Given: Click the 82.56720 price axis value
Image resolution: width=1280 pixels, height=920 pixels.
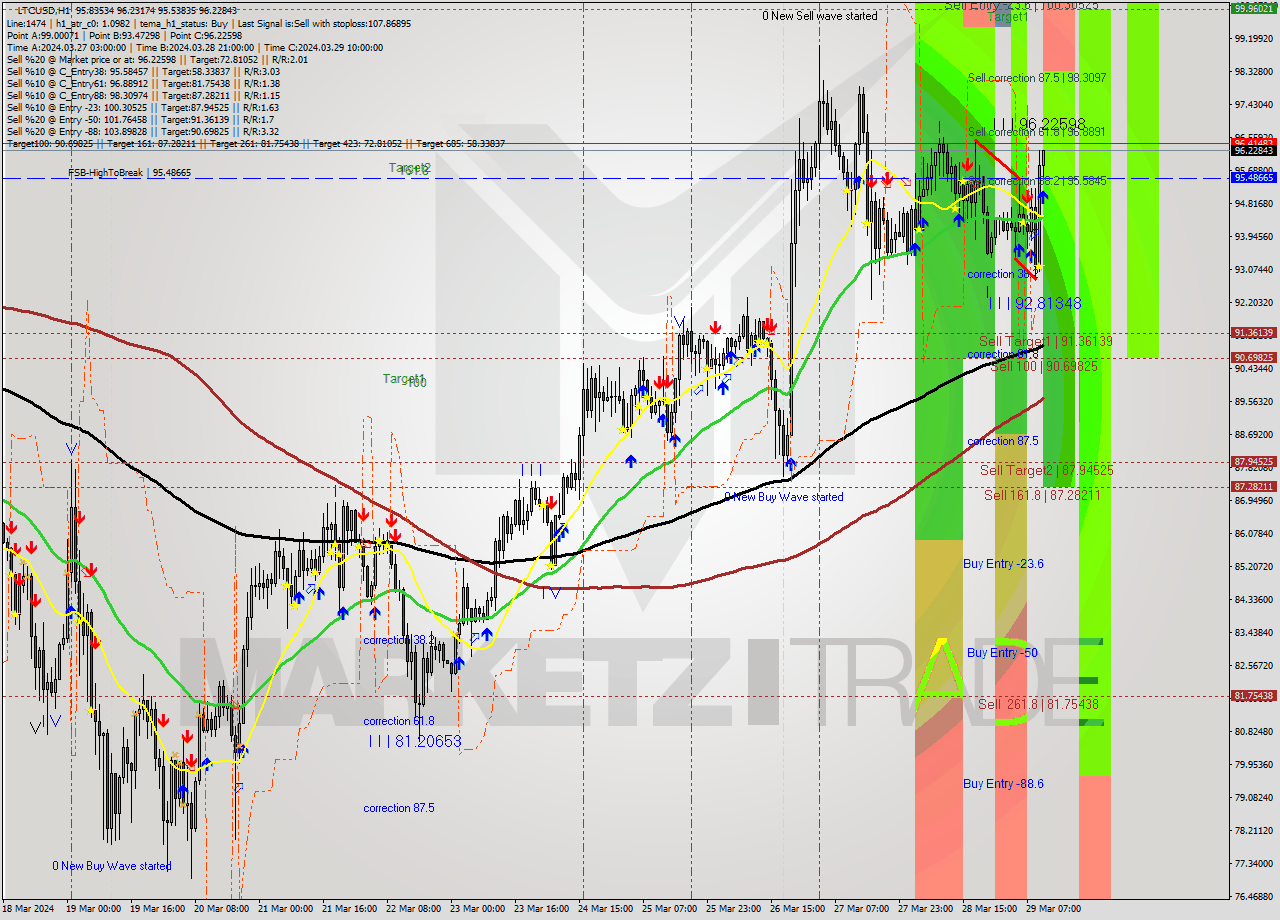Looking at the screenshot, I should 1253,665.
